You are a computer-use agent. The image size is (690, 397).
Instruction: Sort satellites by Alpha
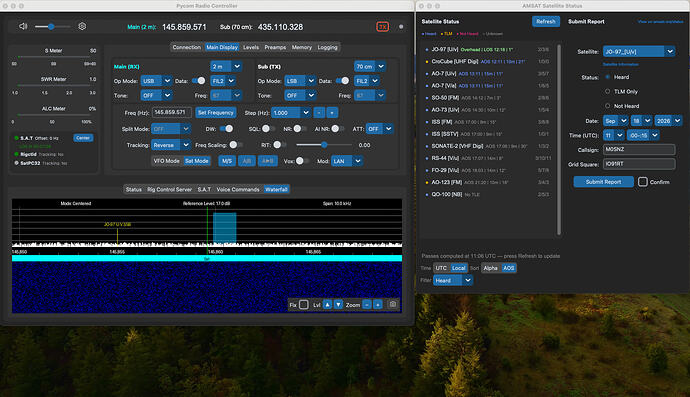pyautogui.click(x=490, y=268)
